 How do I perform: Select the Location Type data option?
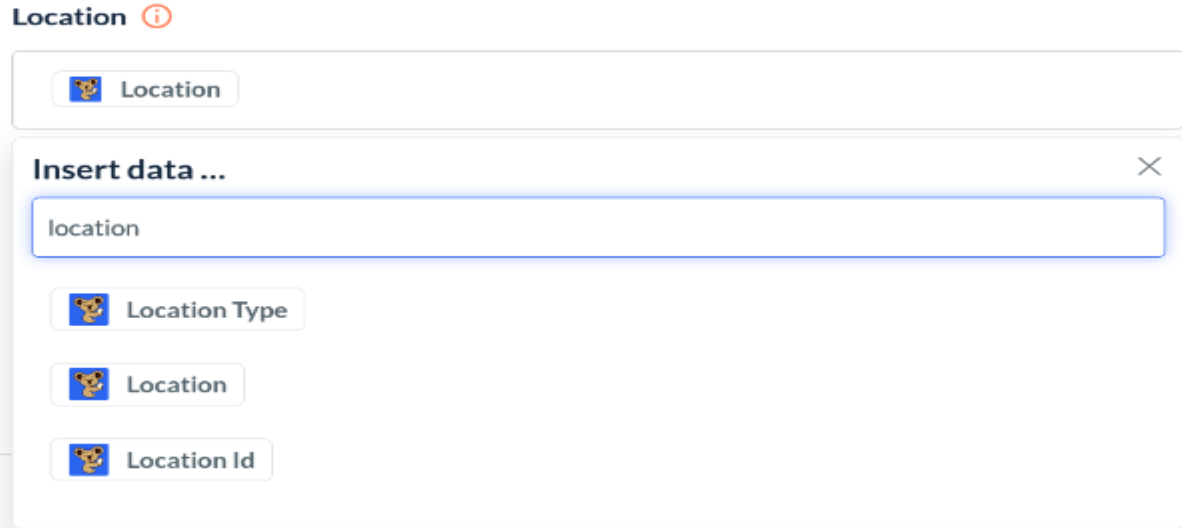(x=177, y=310)
